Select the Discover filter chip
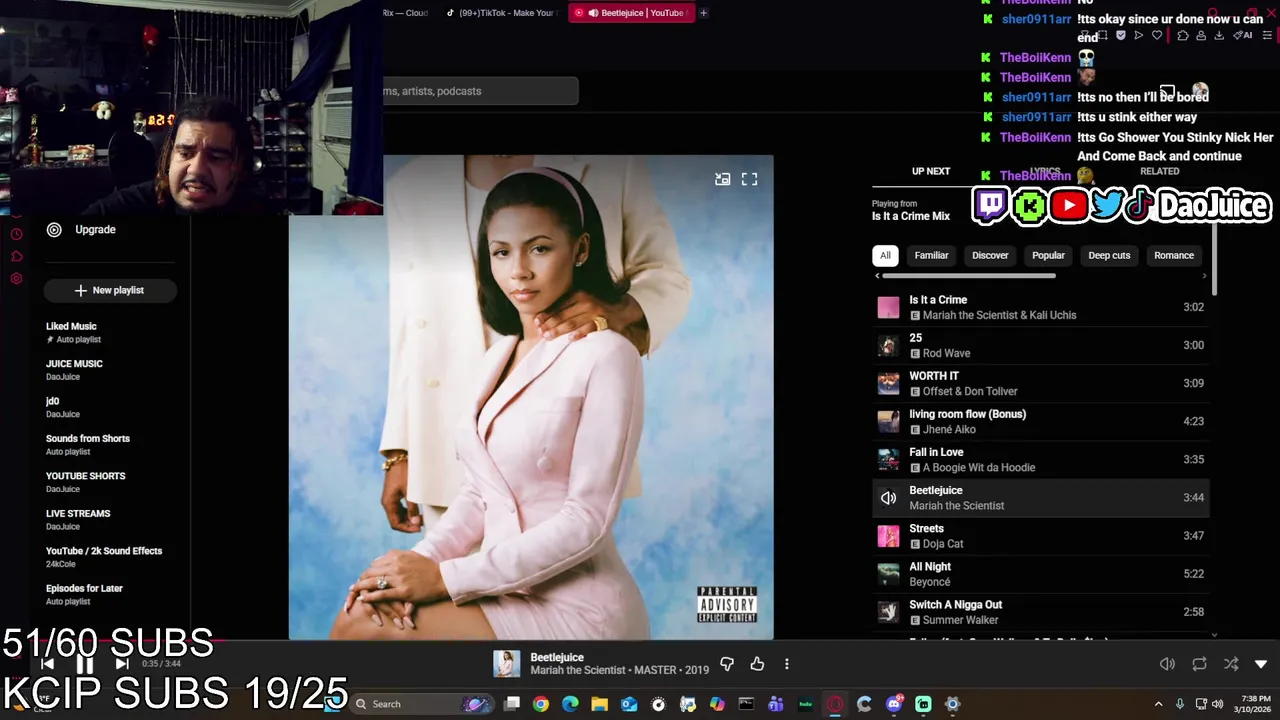This screenshot has width=1280, height=720. [x=990, y=255]
